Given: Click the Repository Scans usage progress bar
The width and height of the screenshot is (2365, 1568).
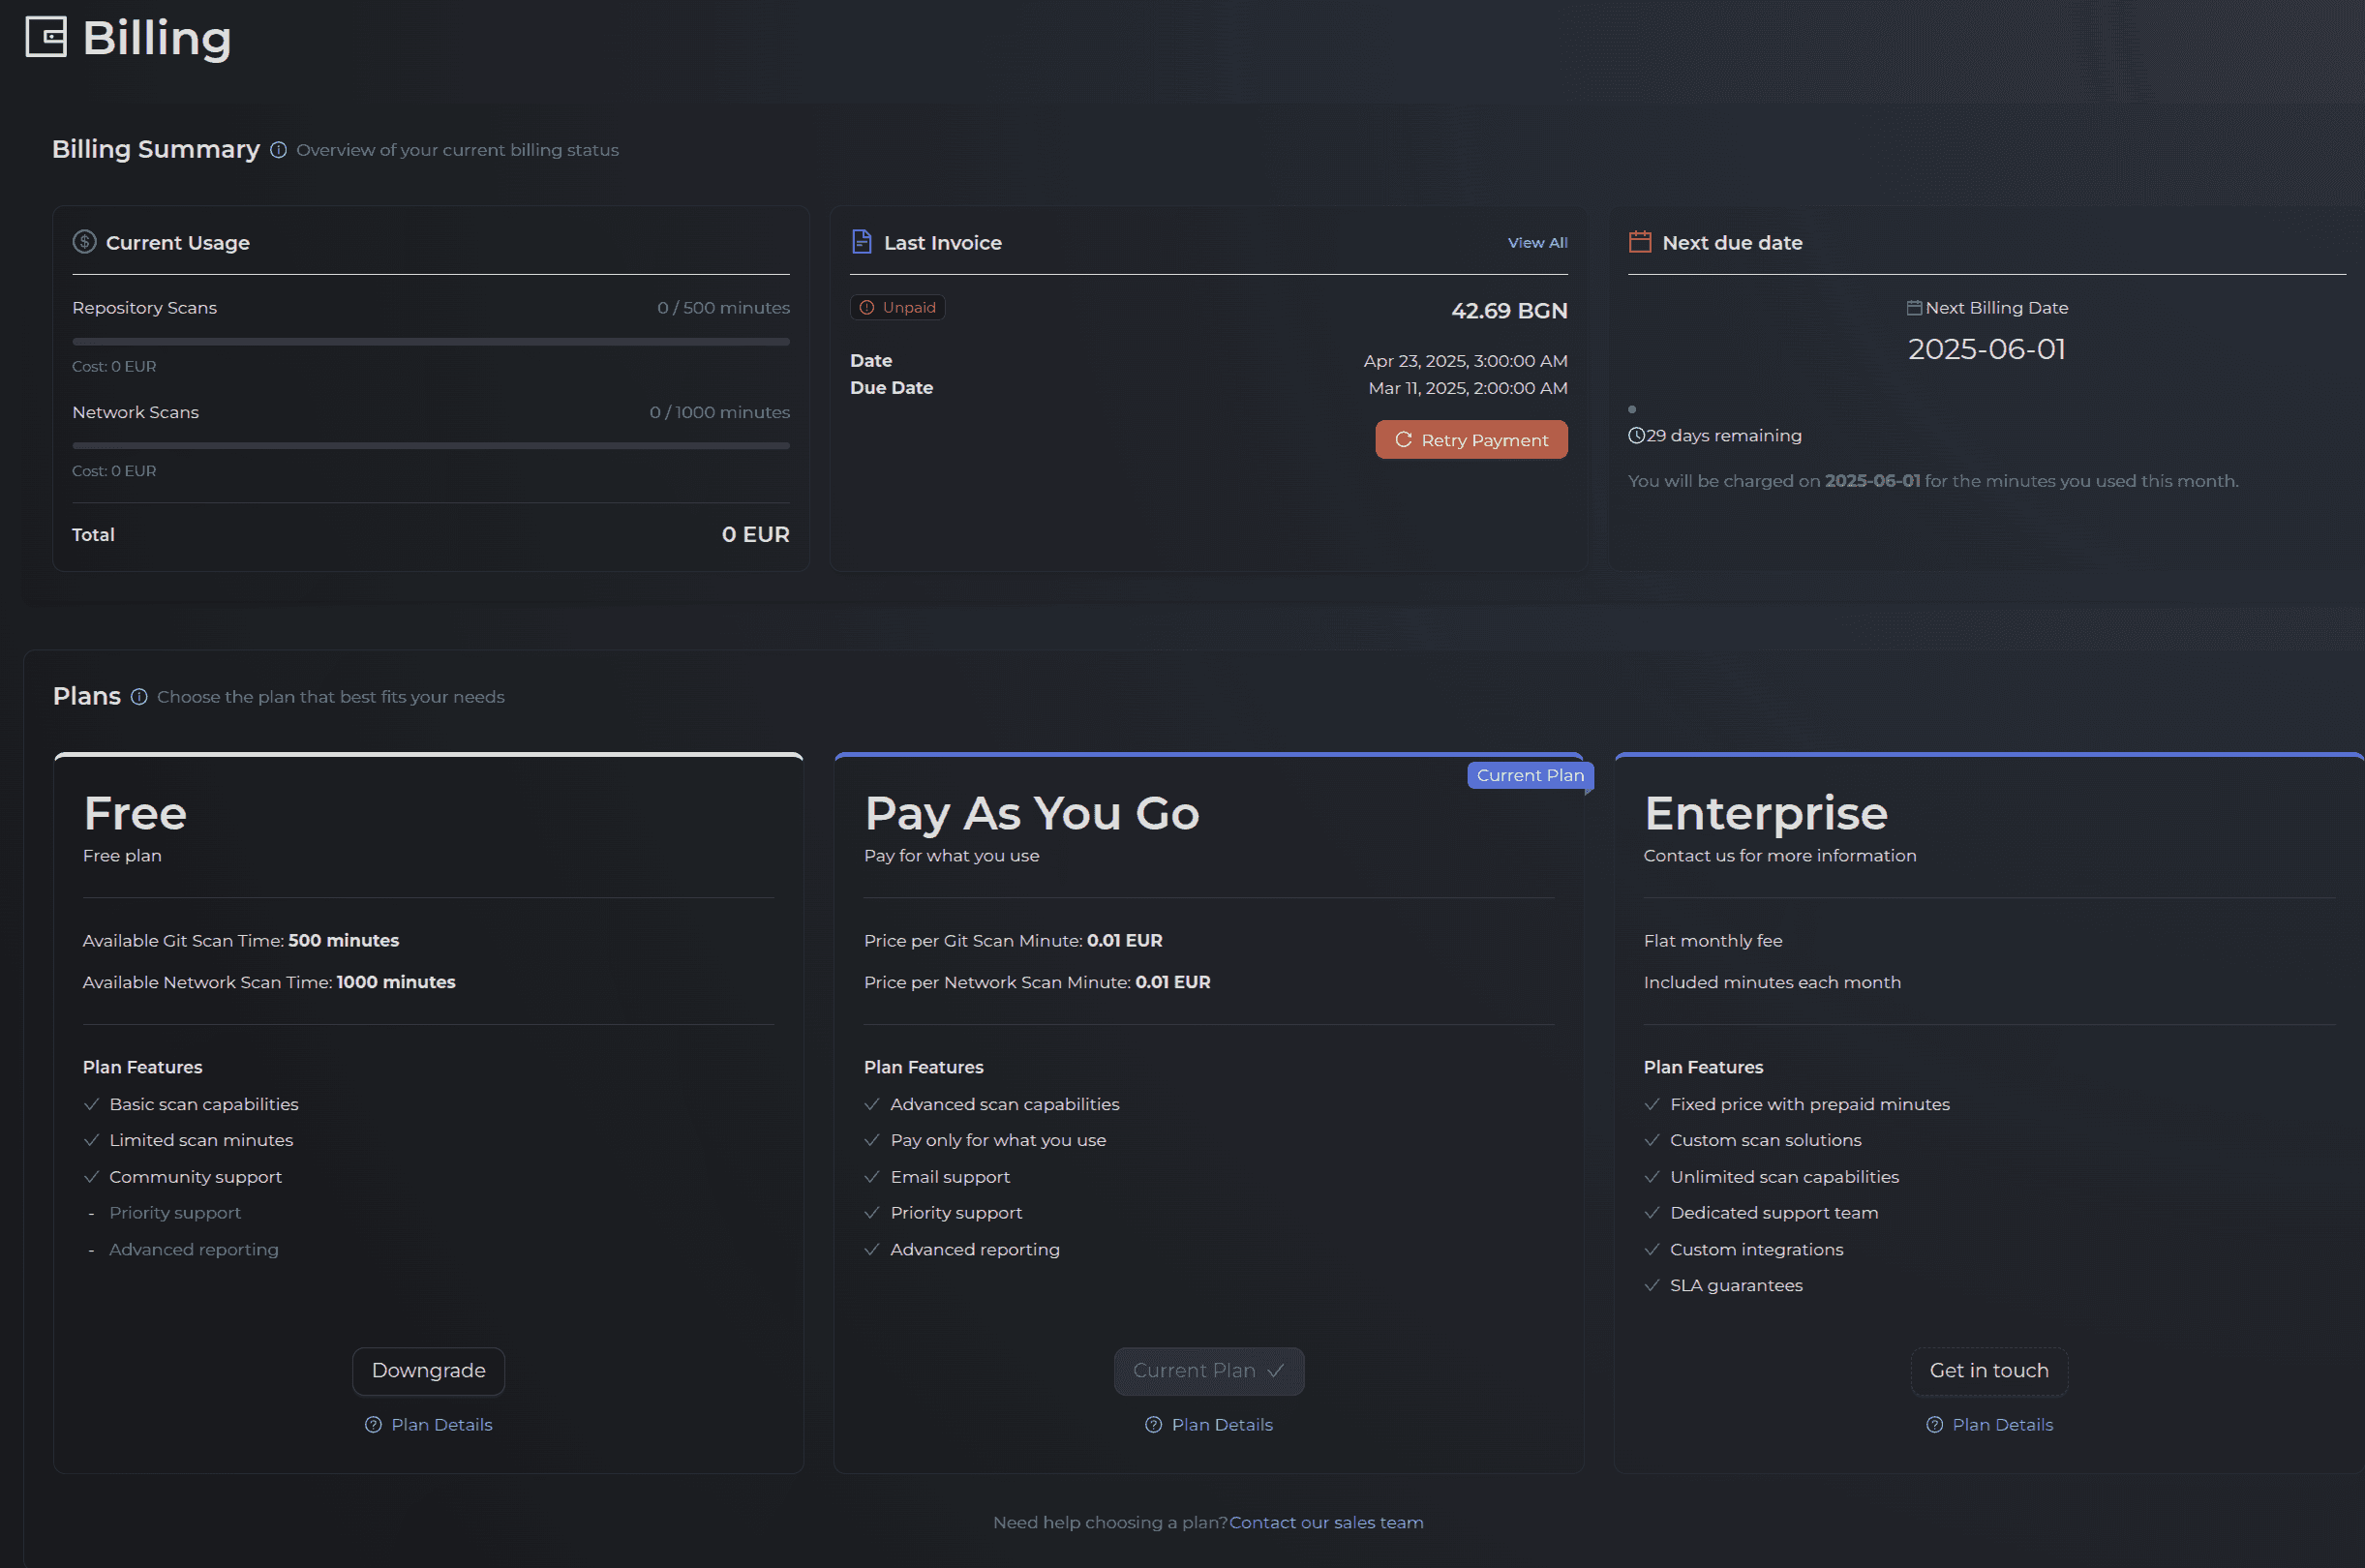Looking at the screenshot, I should coord(430,341).
